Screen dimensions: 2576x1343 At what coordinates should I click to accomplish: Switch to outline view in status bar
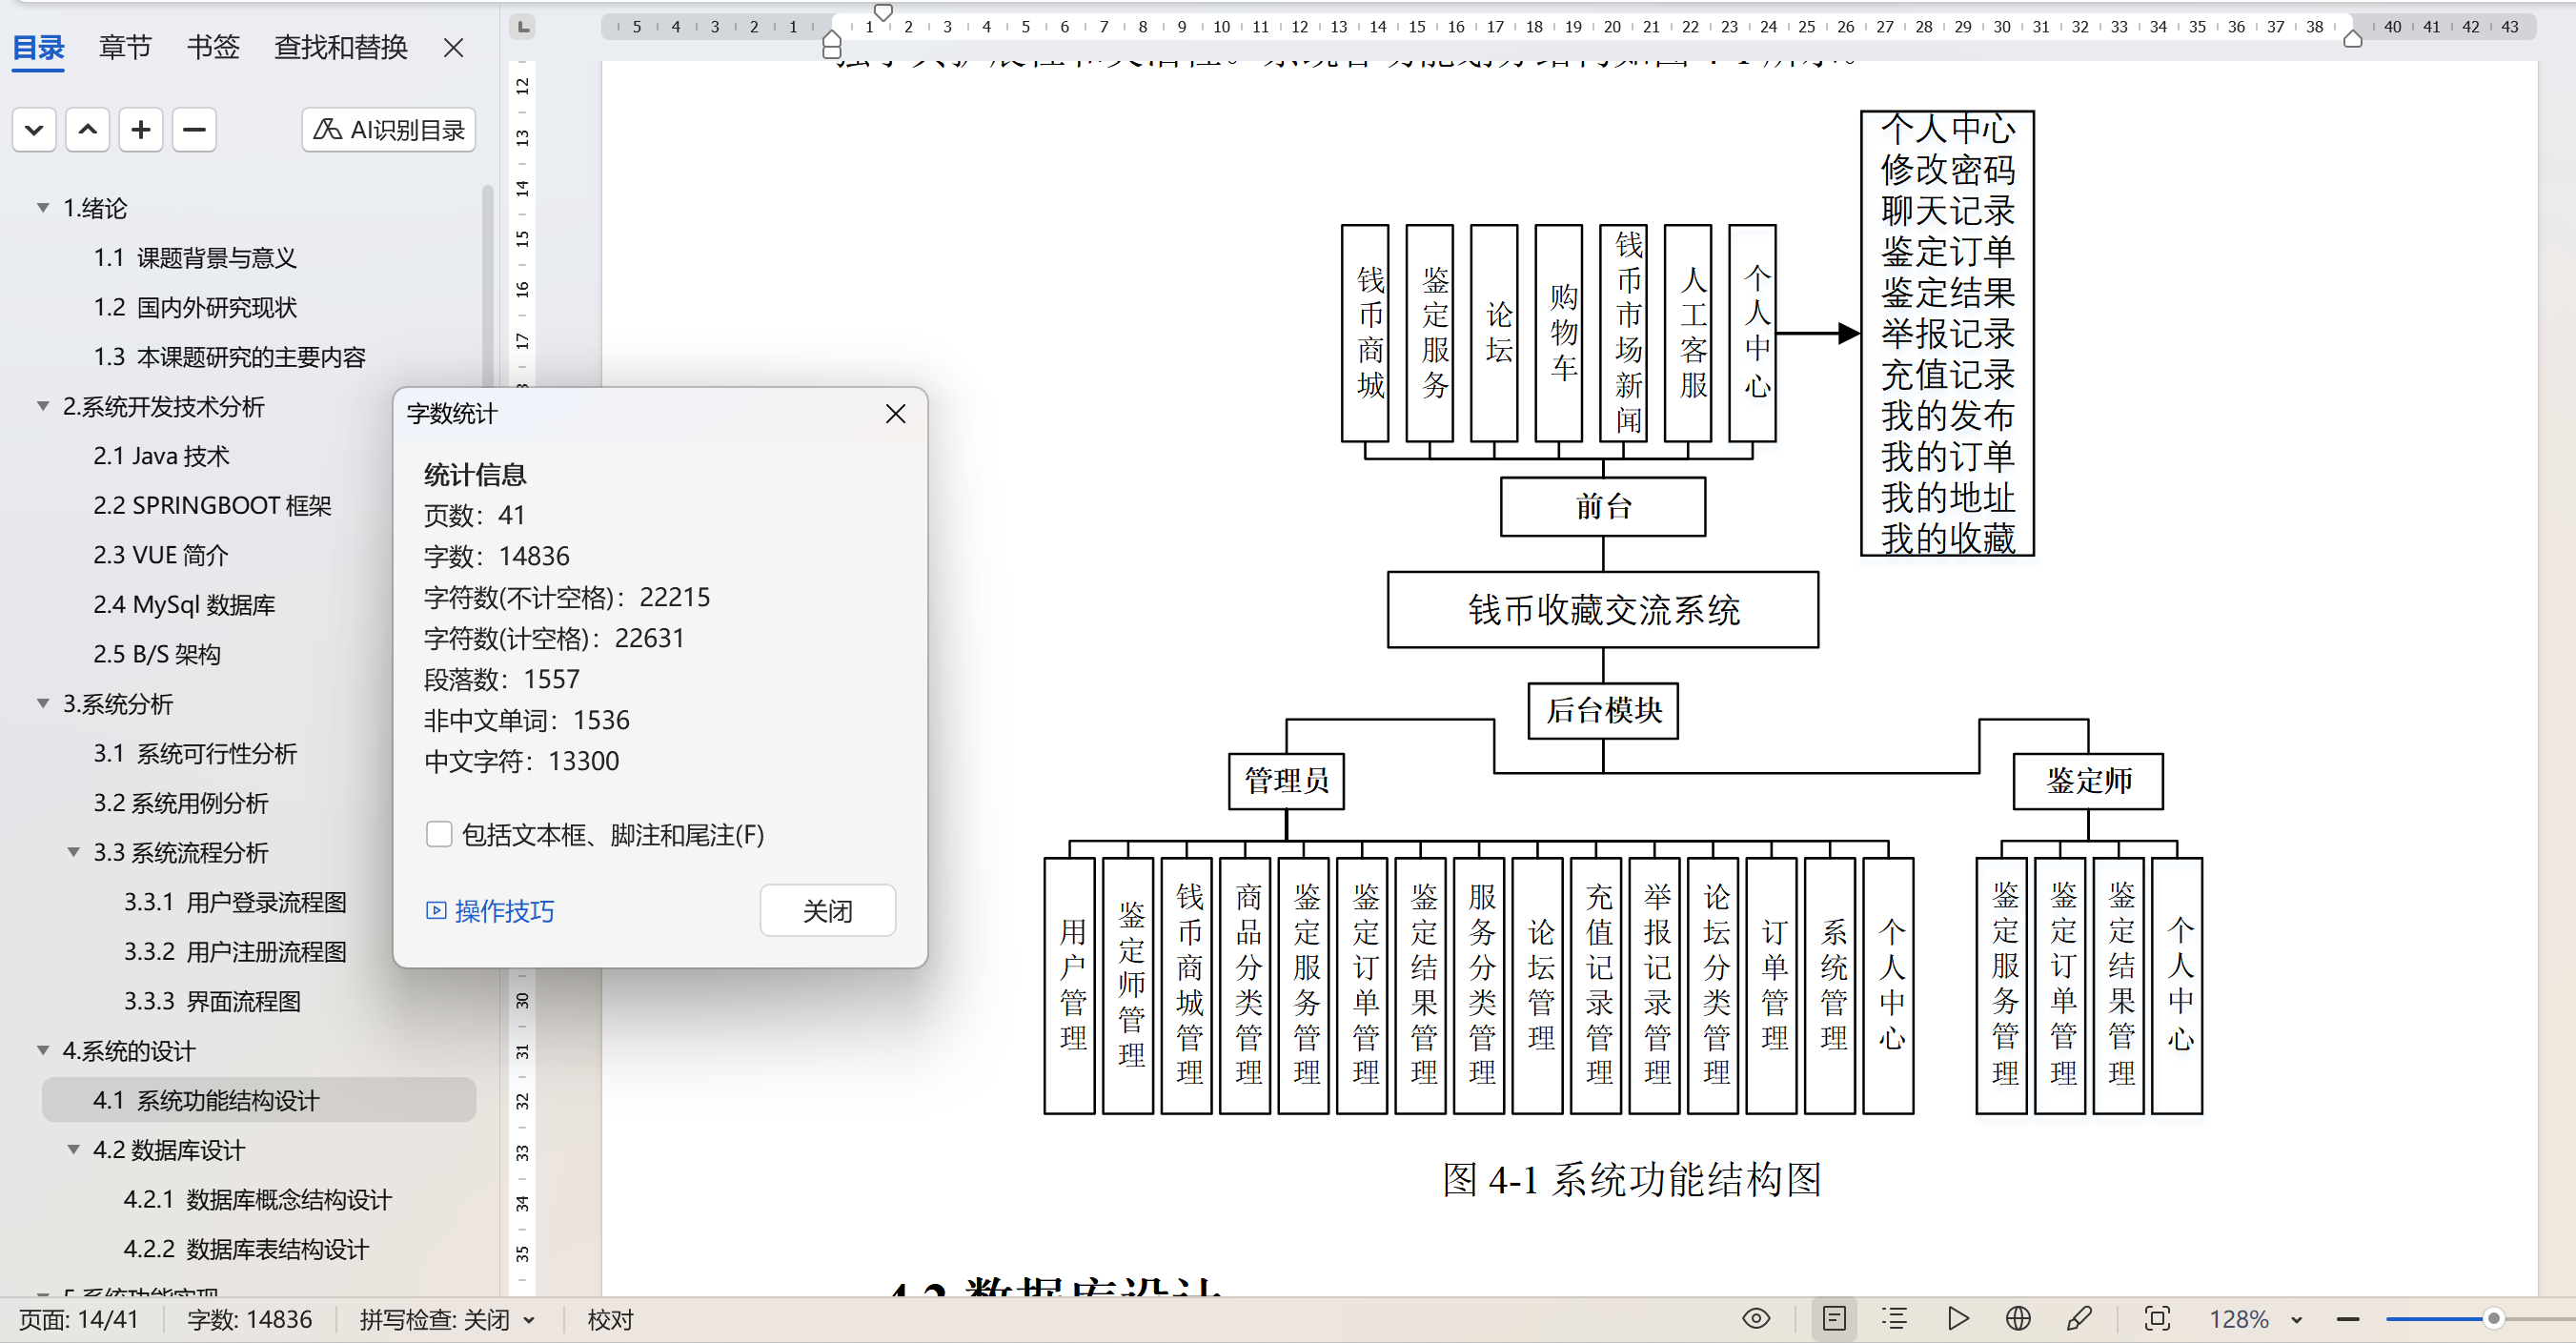point(1895,1319)
